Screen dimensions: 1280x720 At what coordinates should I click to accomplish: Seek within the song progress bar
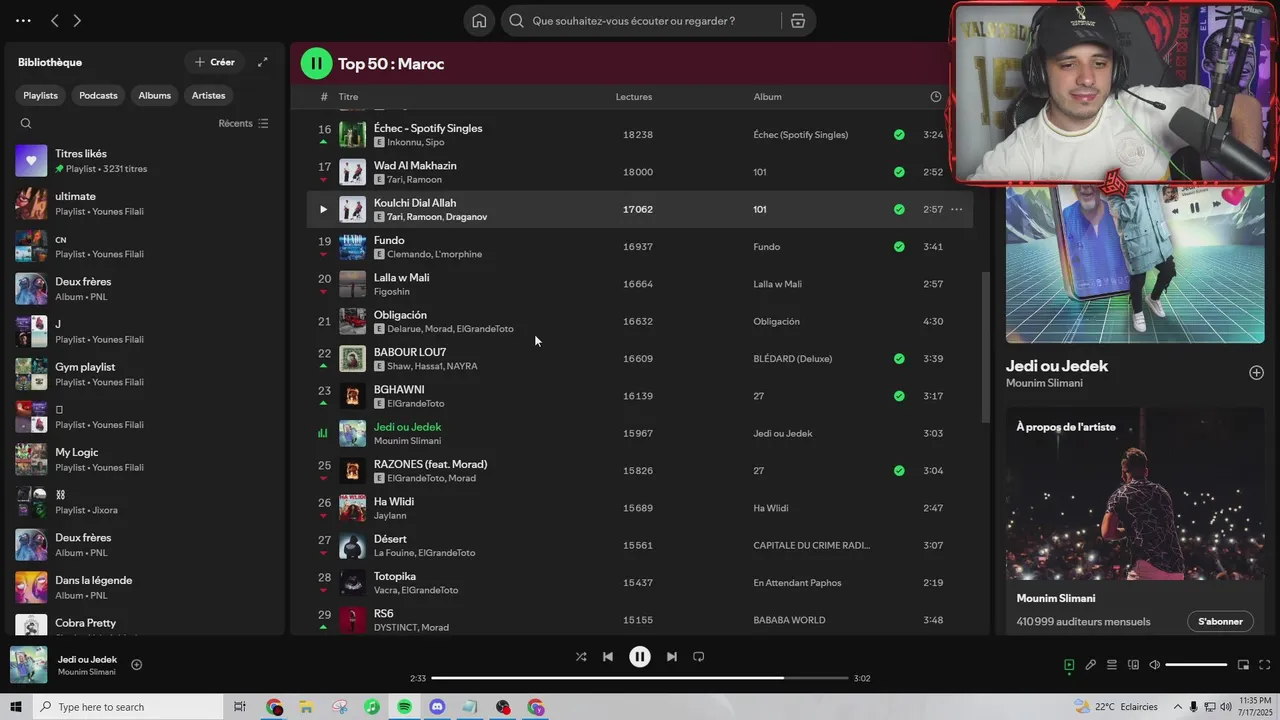coord(639,678)
